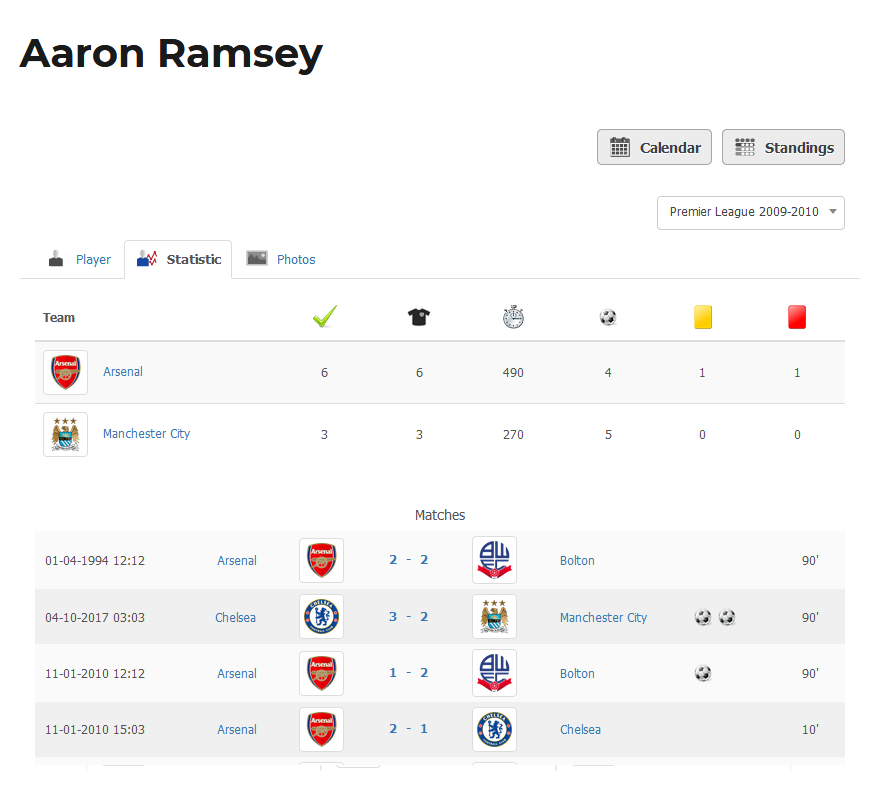Click the Manchester City crest in stats table

66,434
